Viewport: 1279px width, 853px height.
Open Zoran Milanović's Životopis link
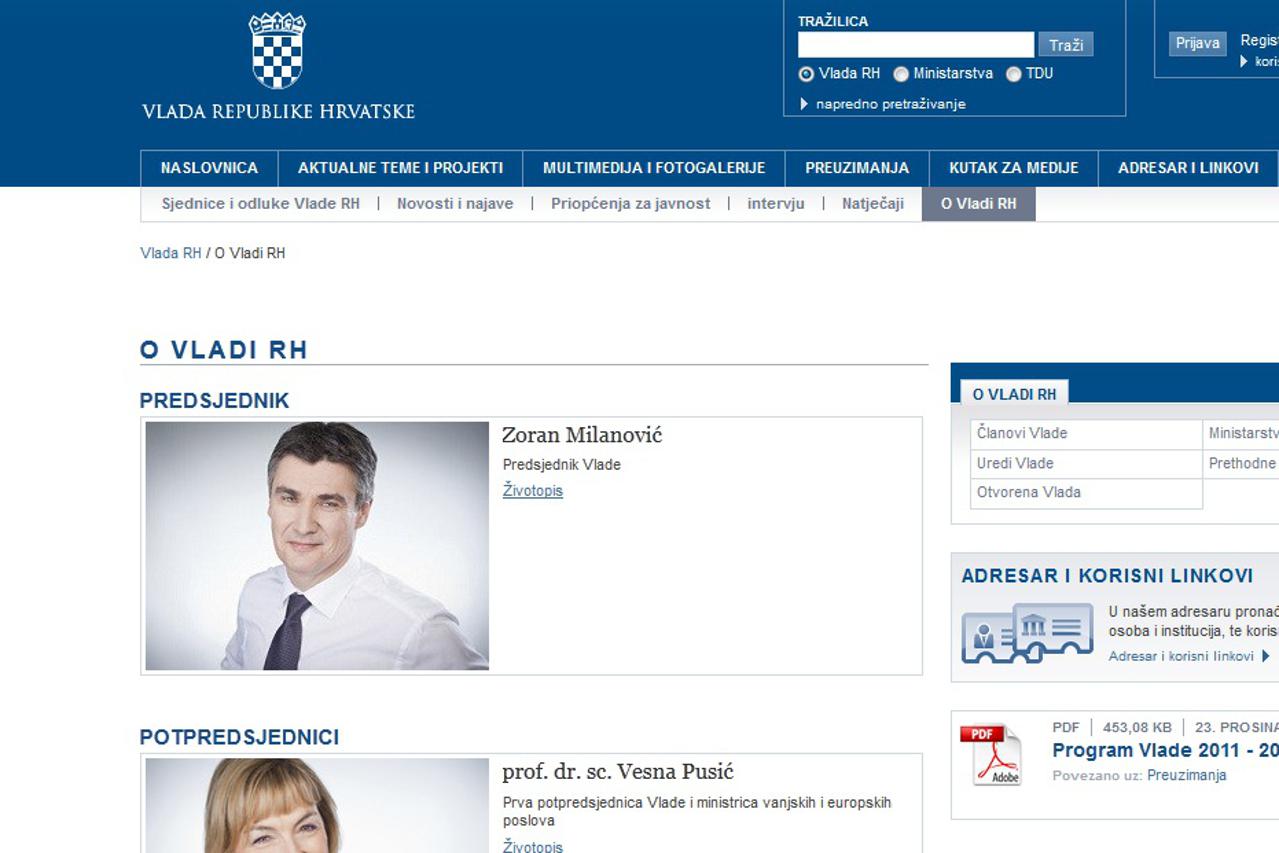(x=532, y=491)
